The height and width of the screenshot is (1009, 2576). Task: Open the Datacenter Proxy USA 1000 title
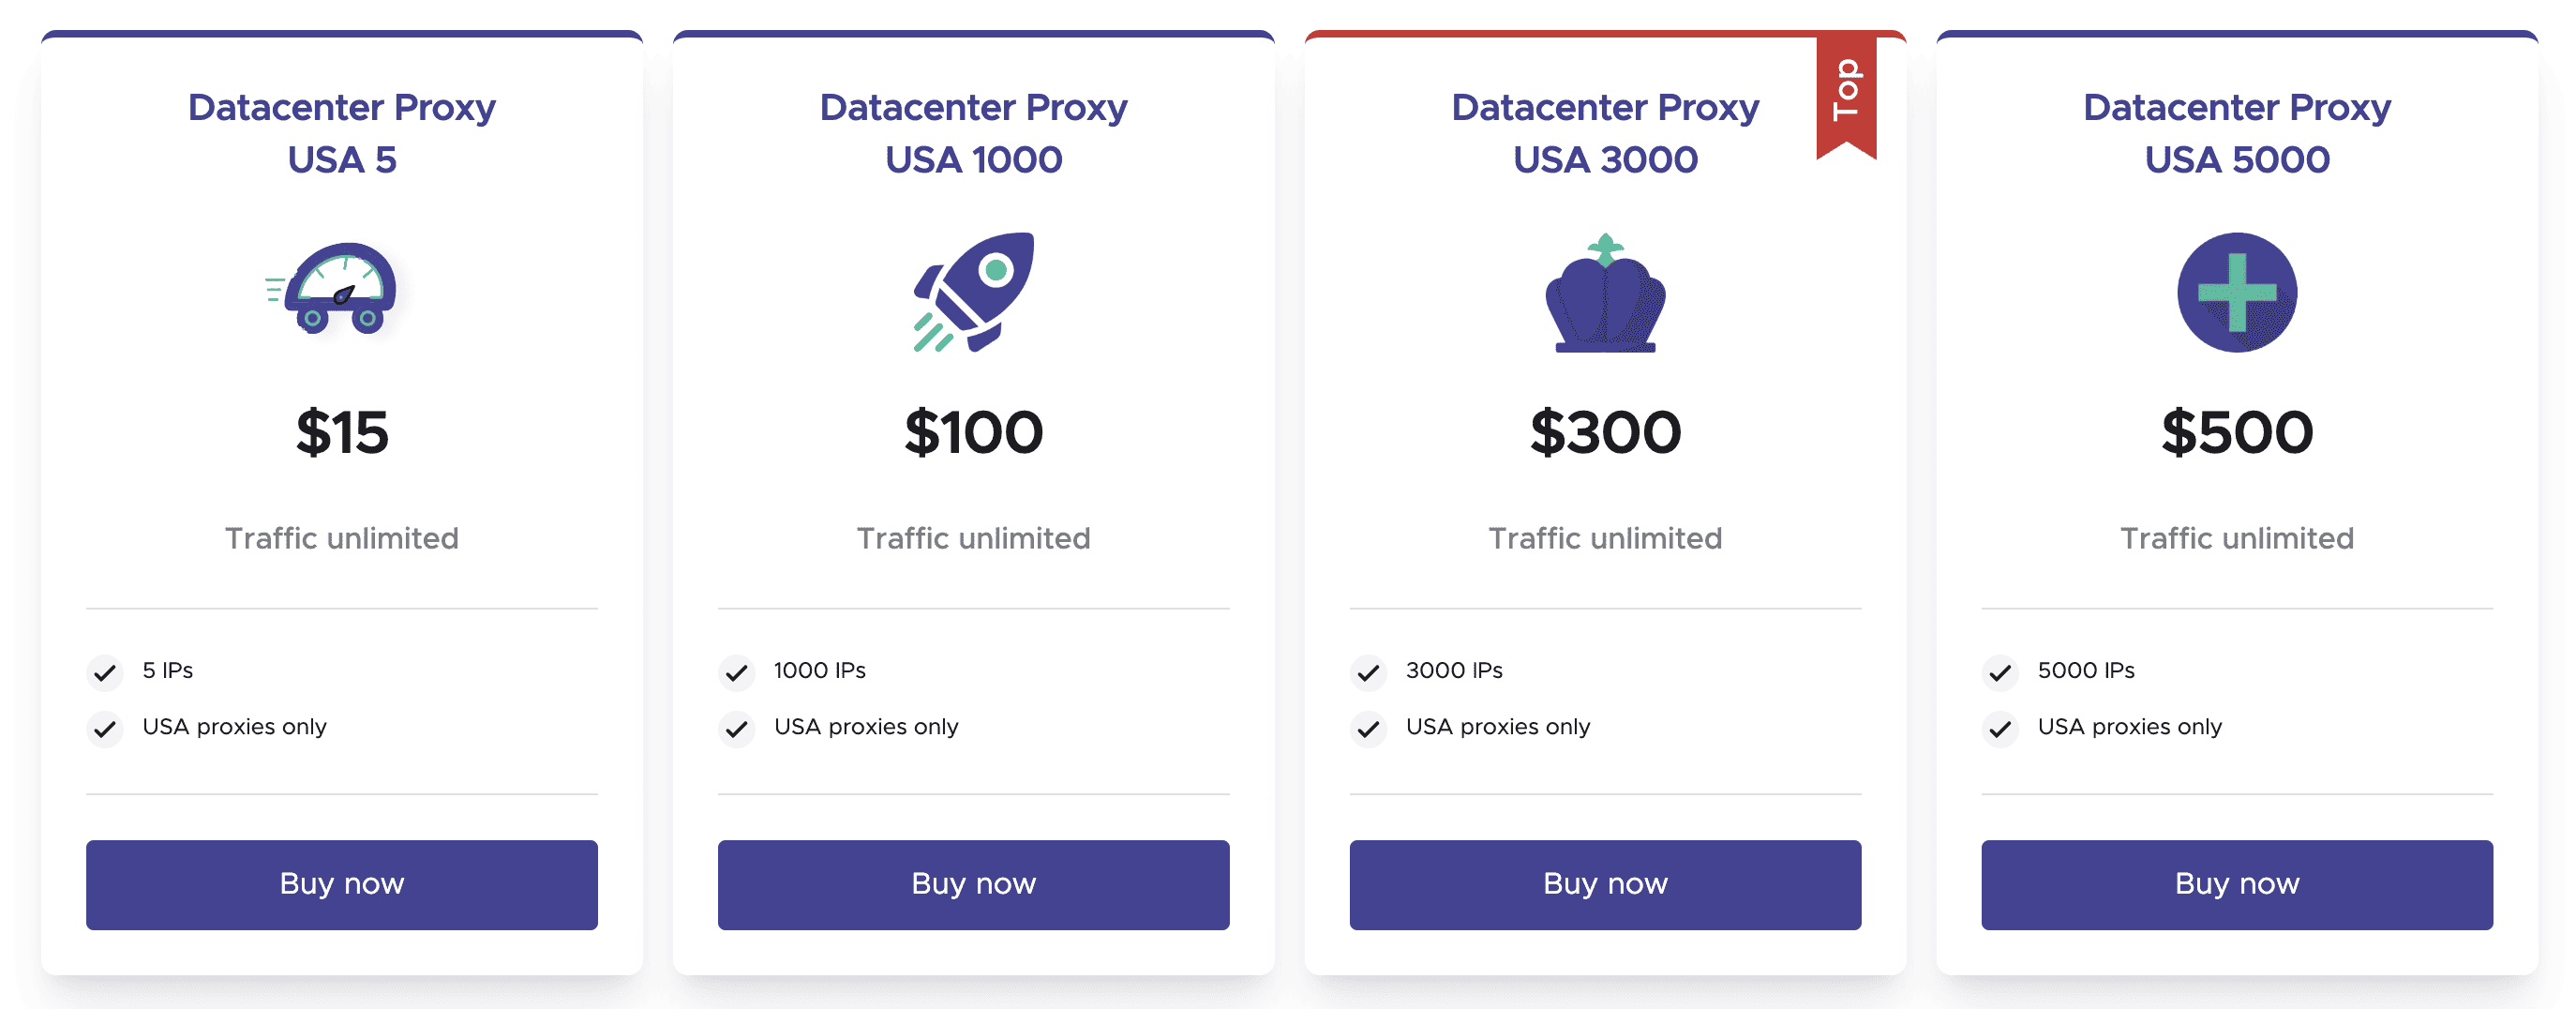974,133
